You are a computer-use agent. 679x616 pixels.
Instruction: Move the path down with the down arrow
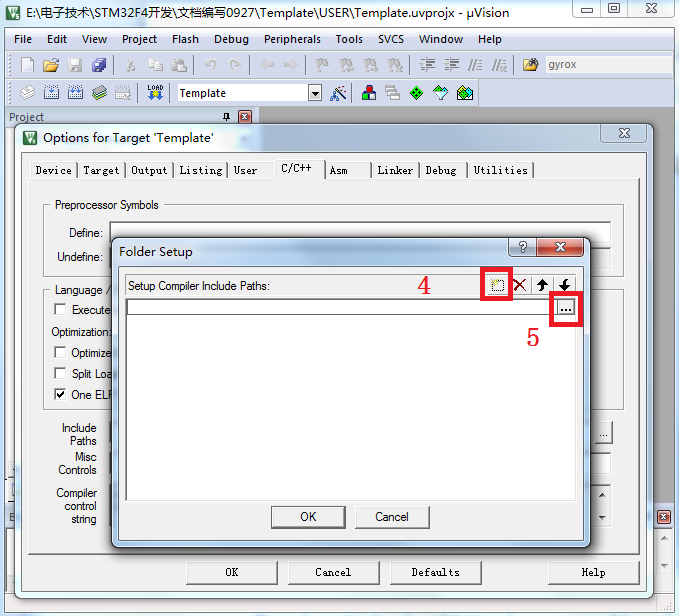[565, 285]
